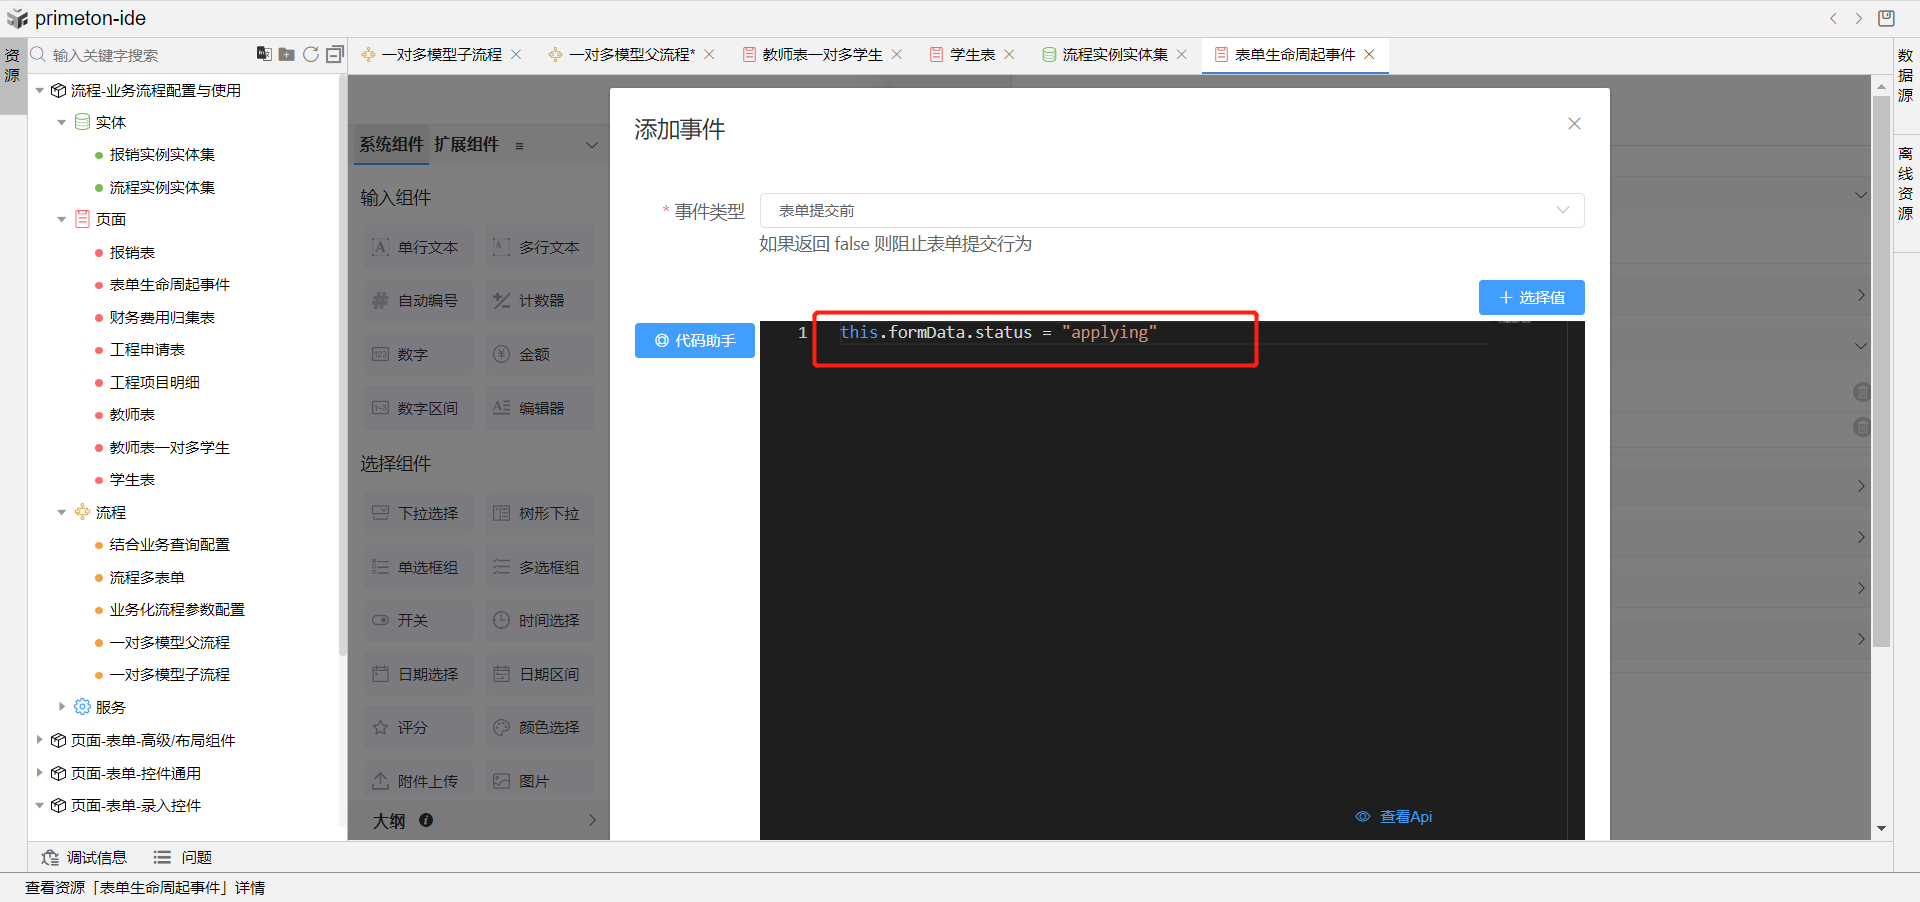Click the new folder icon
1920x902 pixels.
pos(287,54)
